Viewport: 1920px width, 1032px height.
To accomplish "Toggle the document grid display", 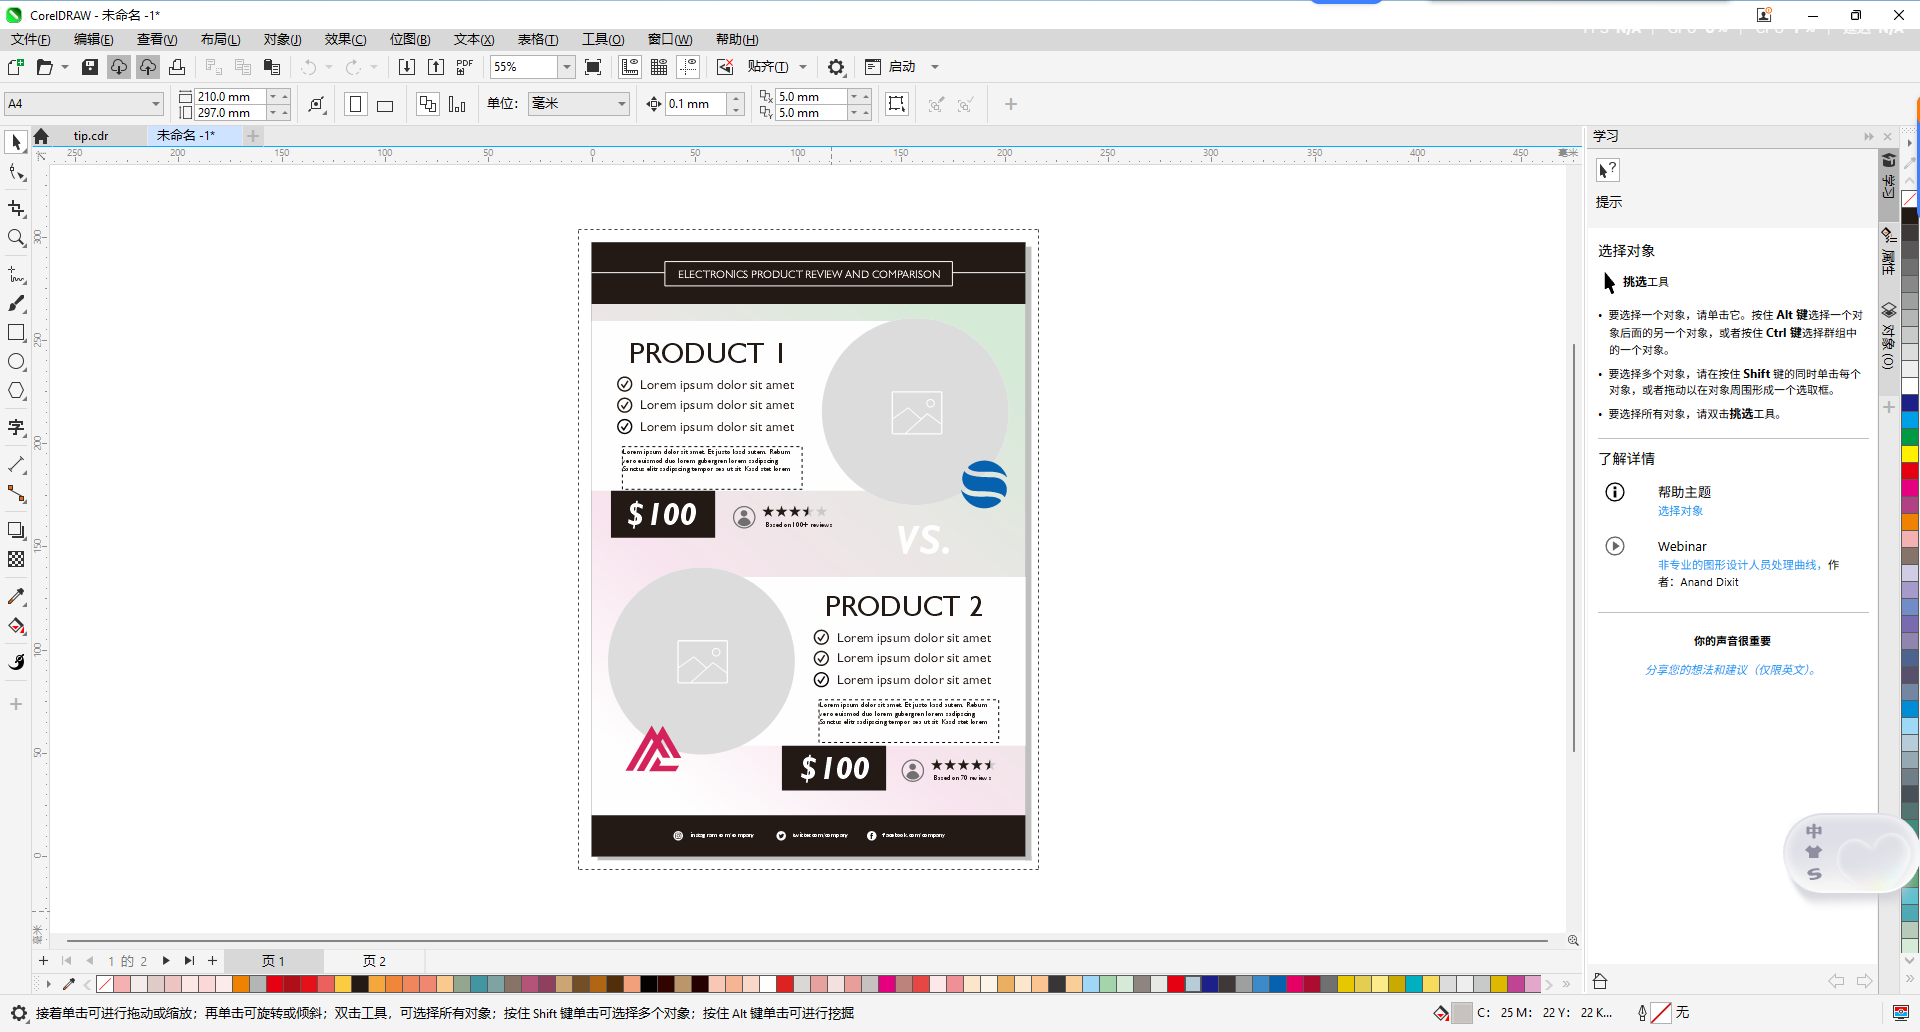I will pos(658,66).
